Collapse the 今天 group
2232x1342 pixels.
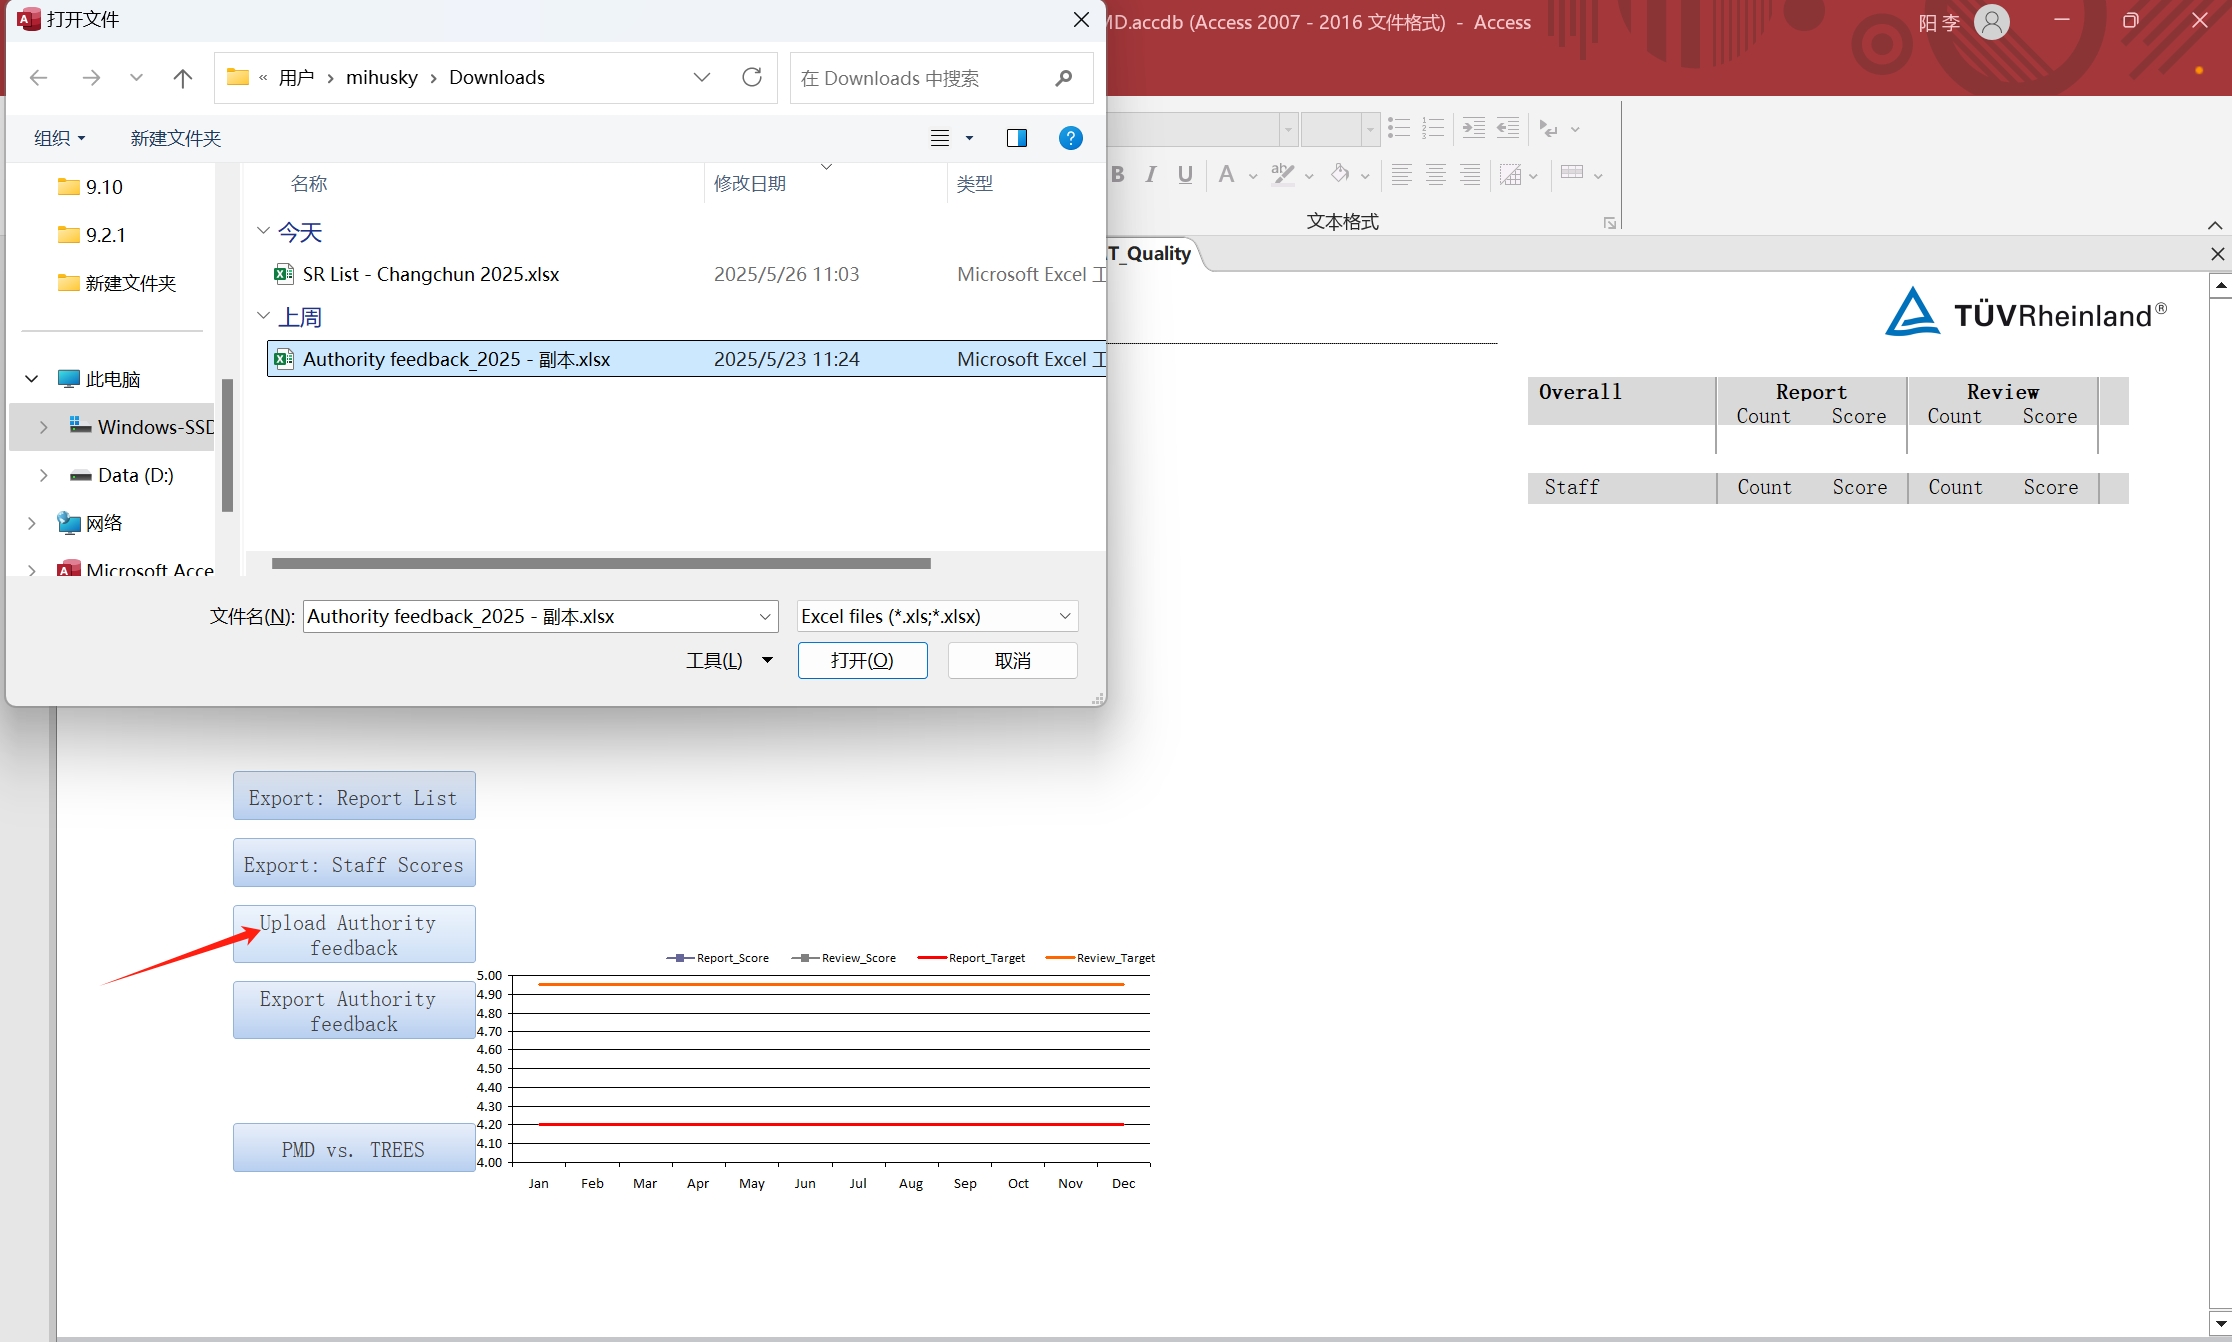(x=263, y=231)
